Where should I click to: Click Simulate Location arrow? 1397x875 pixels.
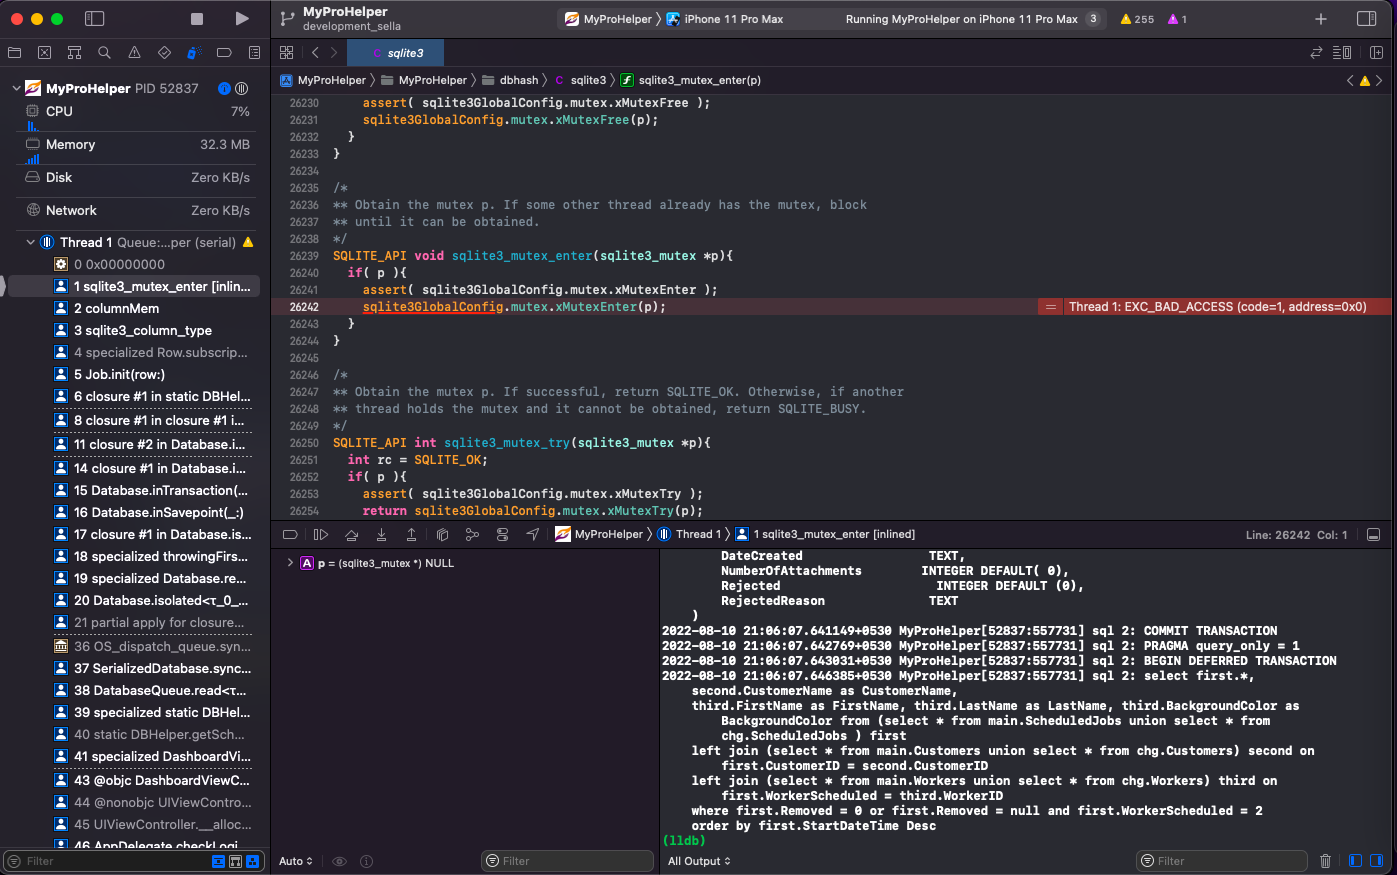pos(533,534)
